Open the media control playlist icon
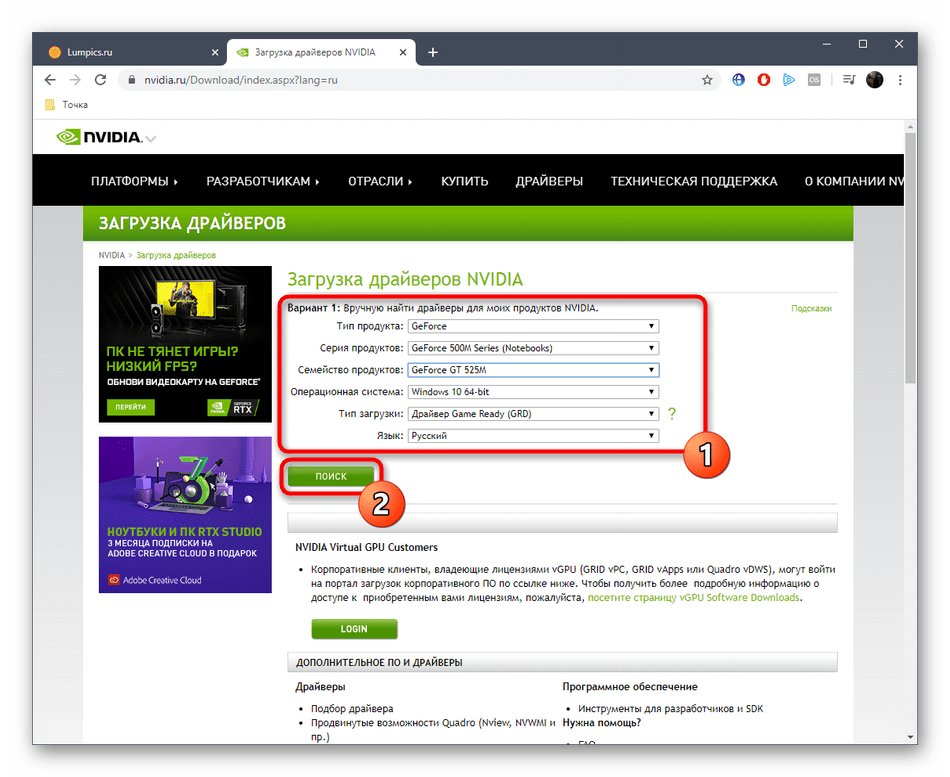The image size is (950, 777). [849, 80]
